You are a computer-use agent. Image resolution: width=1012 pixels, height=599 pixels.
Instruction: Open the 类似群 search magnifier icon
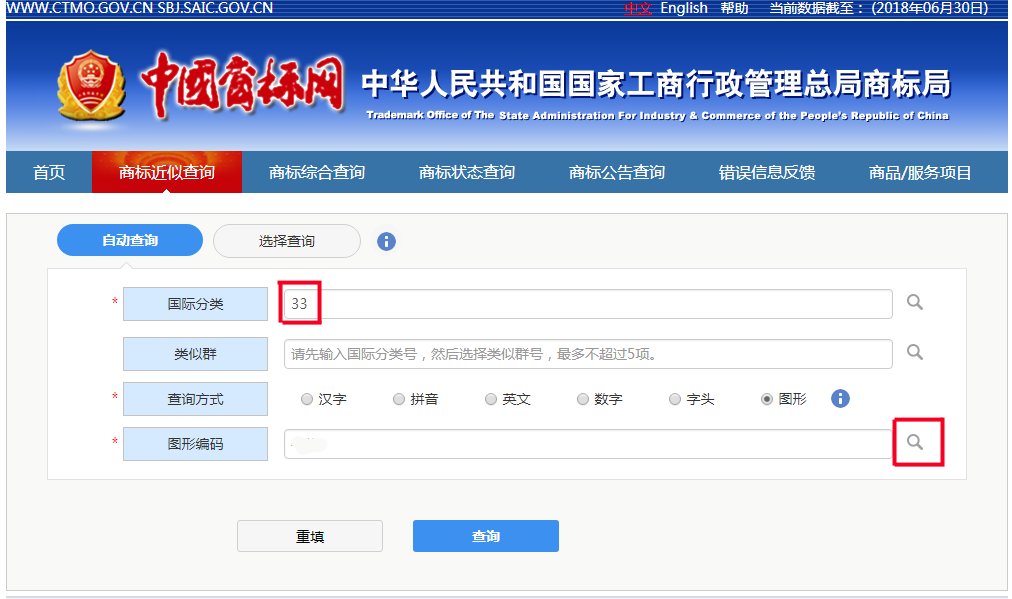[913, 352]
